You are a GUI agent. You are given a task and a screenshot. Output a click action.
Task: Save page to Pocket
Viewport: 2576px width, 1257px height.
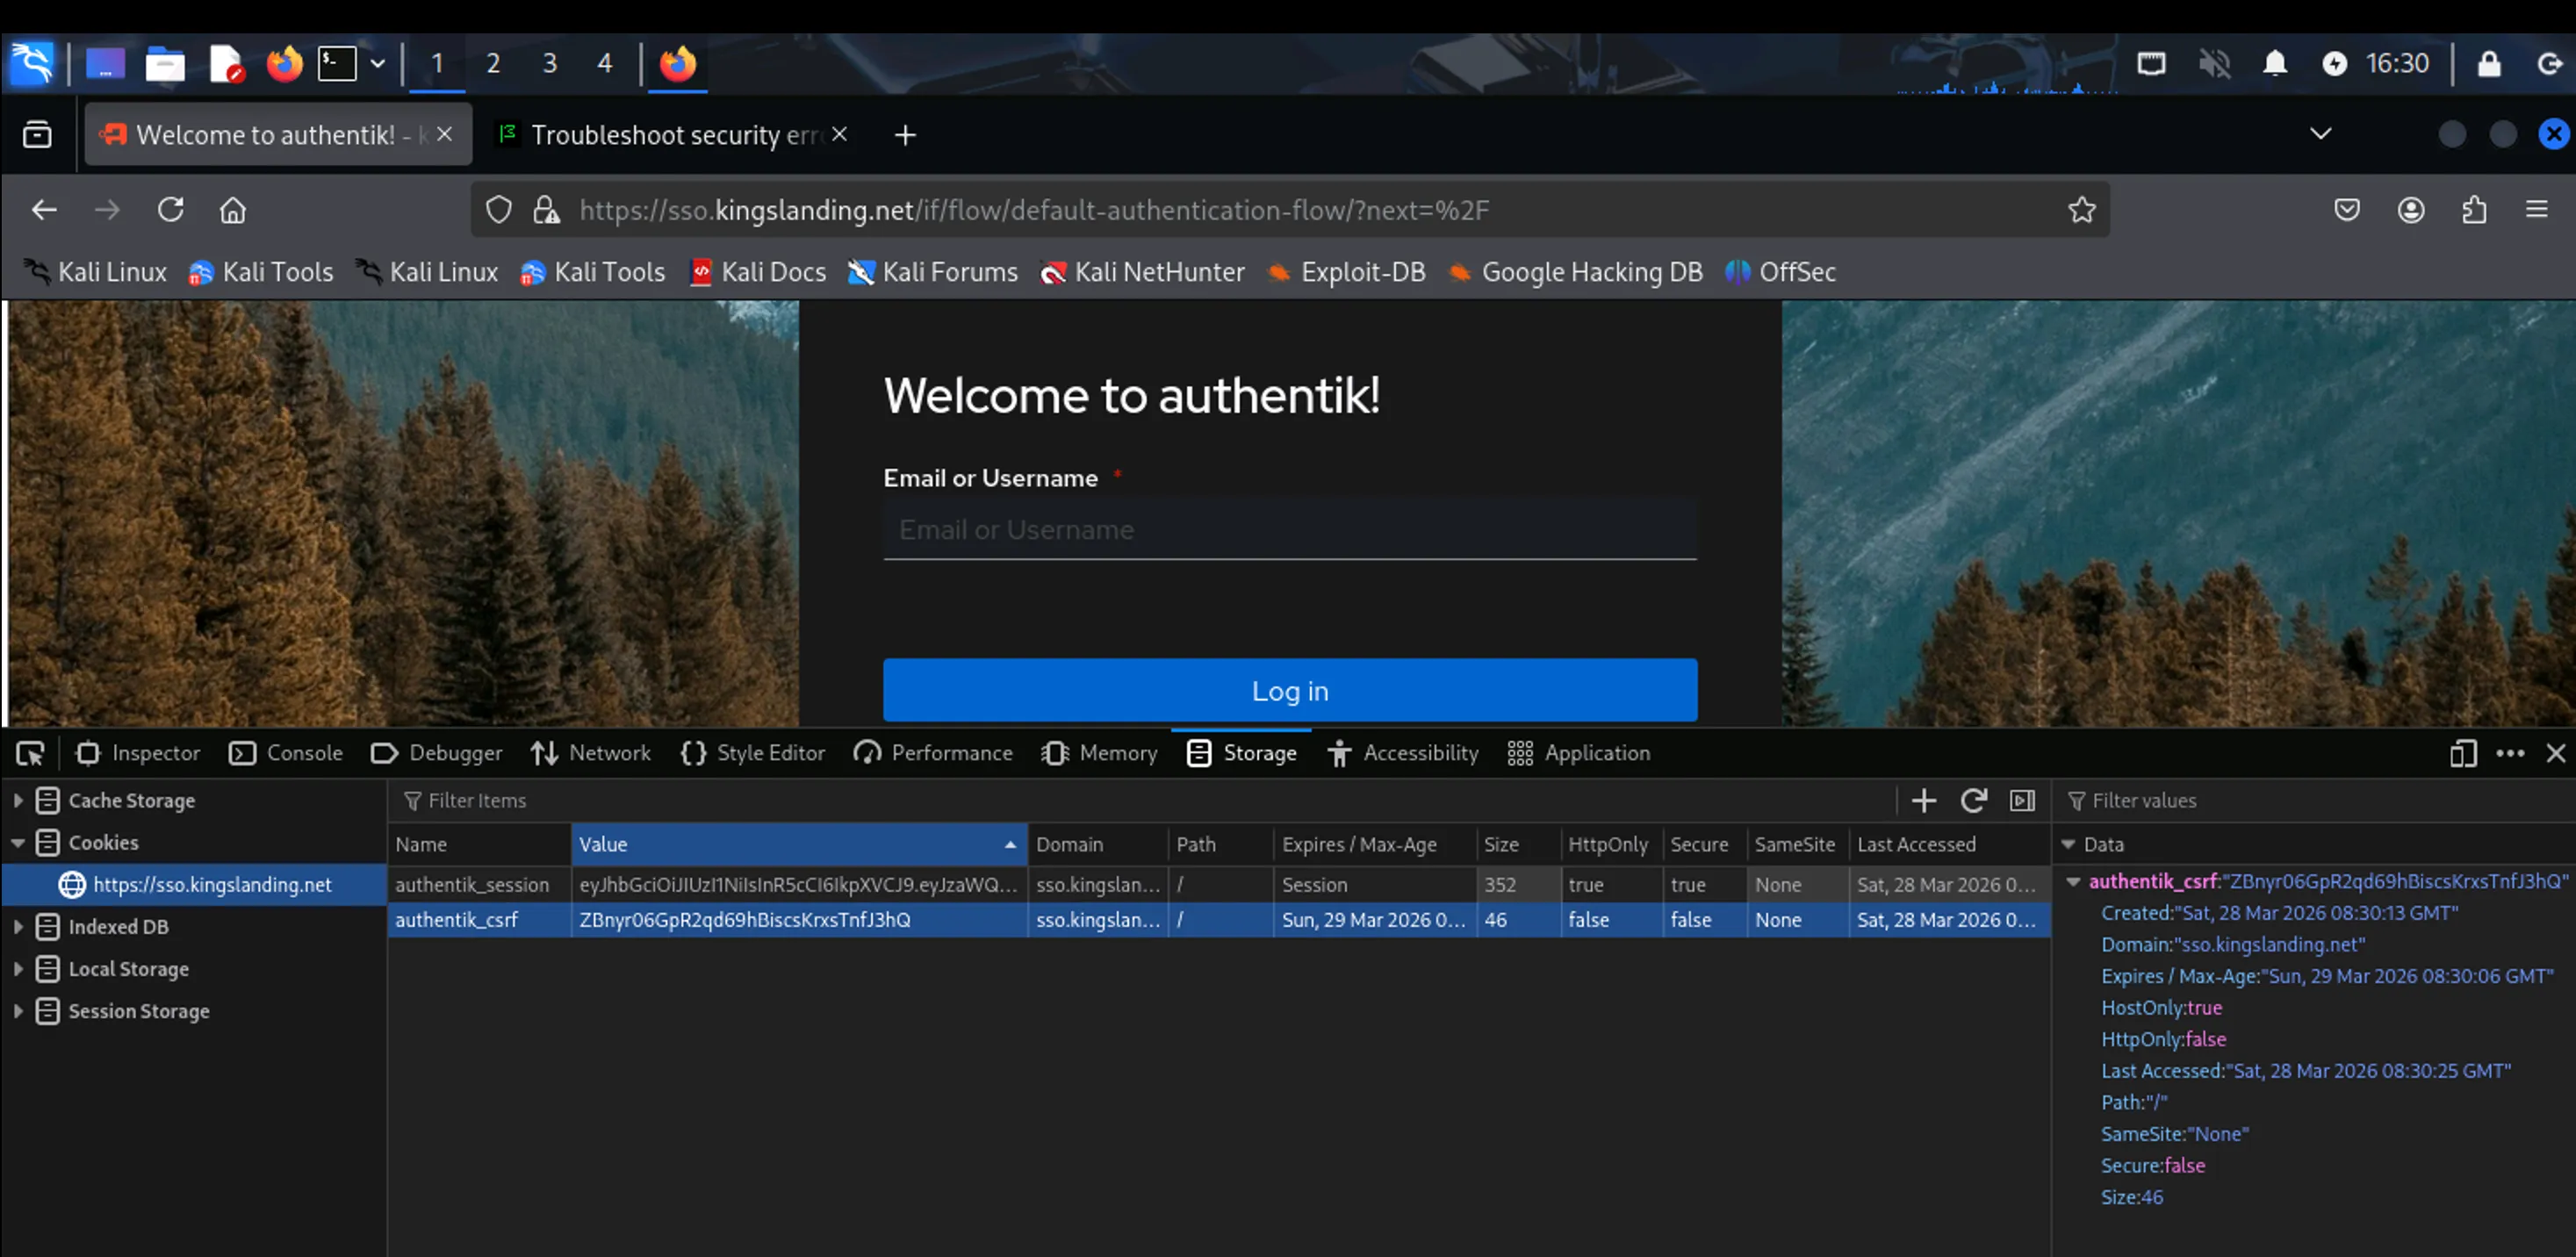(x=2347, y=210)
